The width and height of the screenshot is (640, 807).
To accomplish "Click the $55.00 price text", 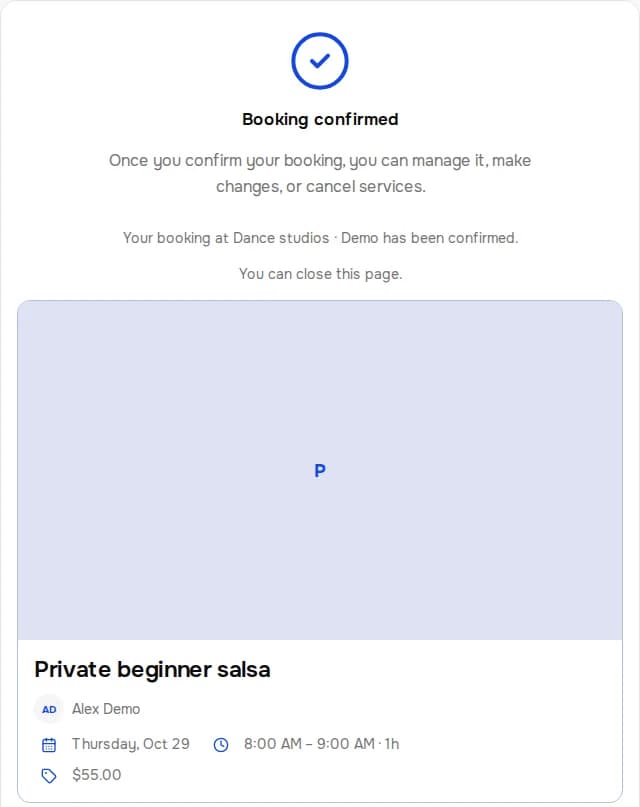I will coord(97,775).
